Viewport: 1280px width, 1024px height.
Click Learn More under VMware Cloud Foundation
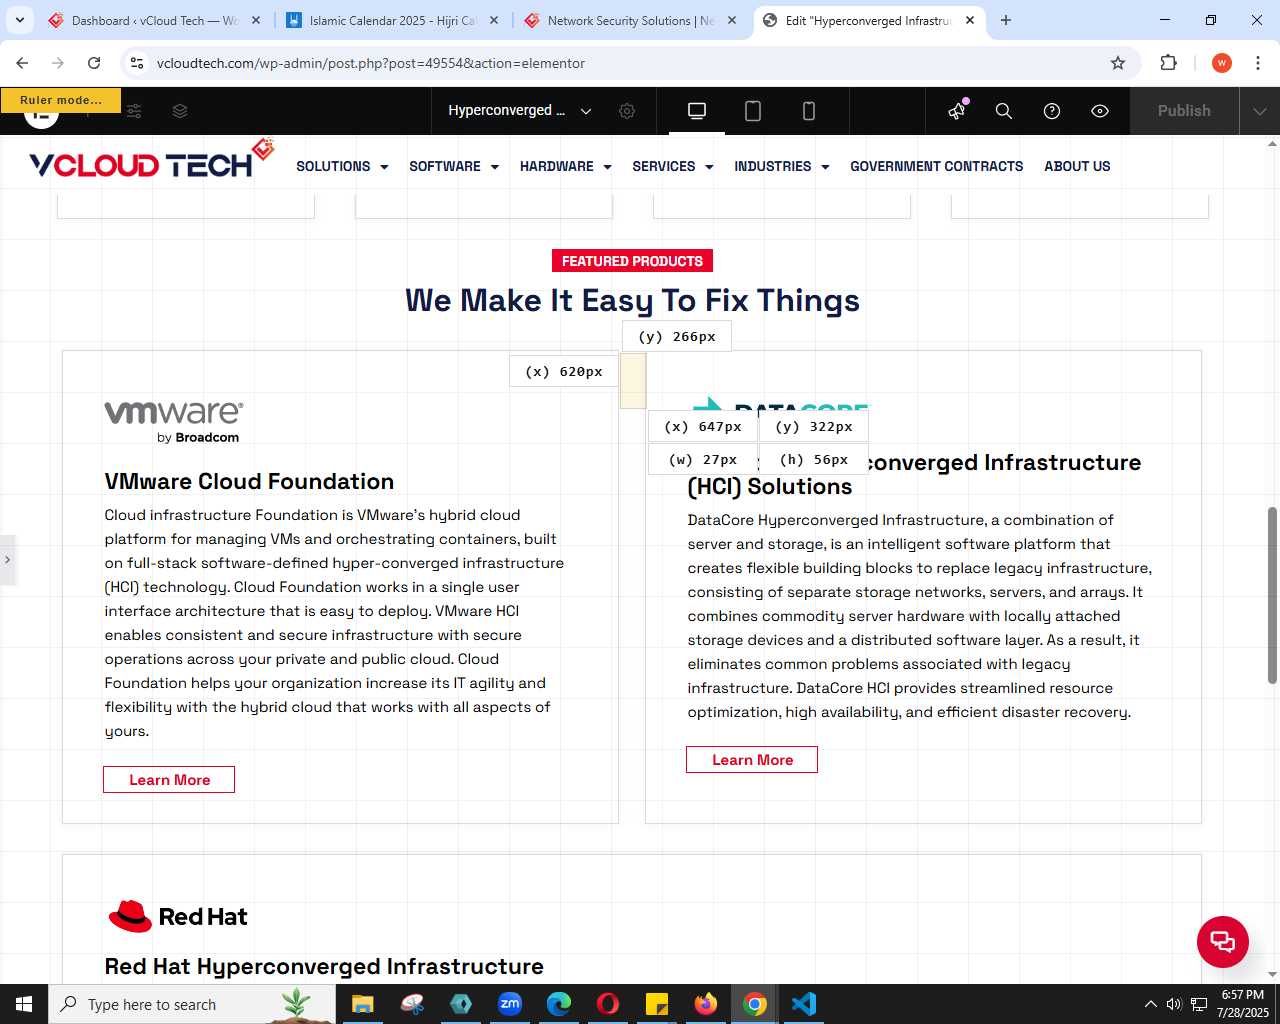pos(169,780)
